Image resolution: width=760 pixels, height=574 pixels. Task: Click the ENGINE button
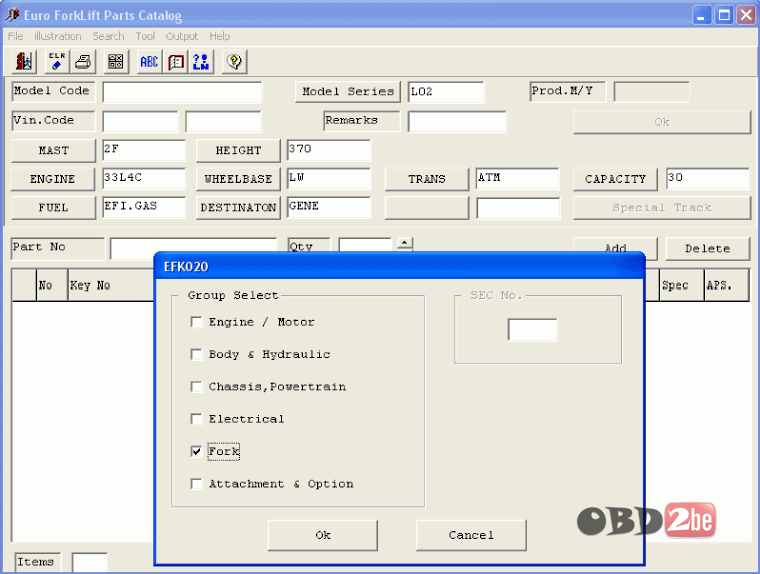coord(53,179)
